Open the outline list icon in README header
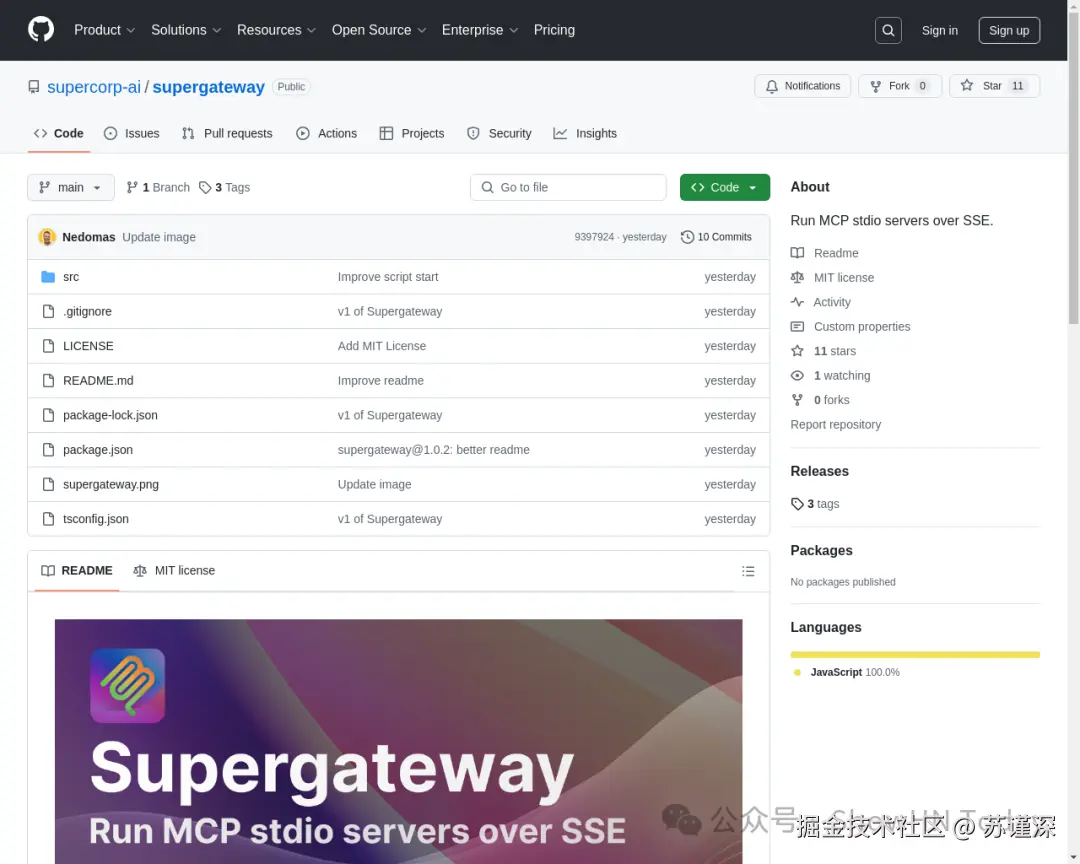The height and width of the screenshot is (864, 1080). (748, 571)
